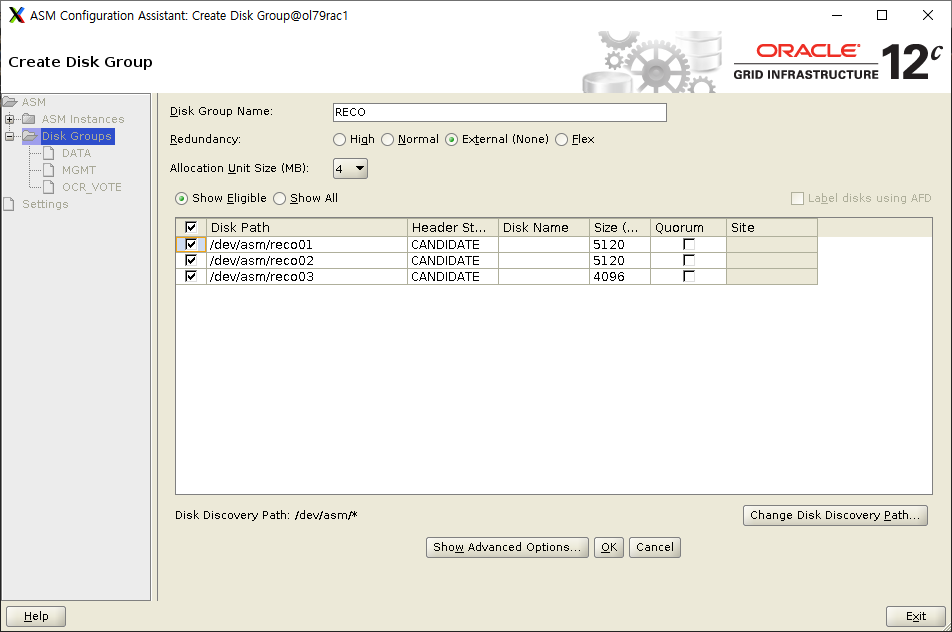Enable Quorum for /dev/asm/reco01

click(688, 244)
